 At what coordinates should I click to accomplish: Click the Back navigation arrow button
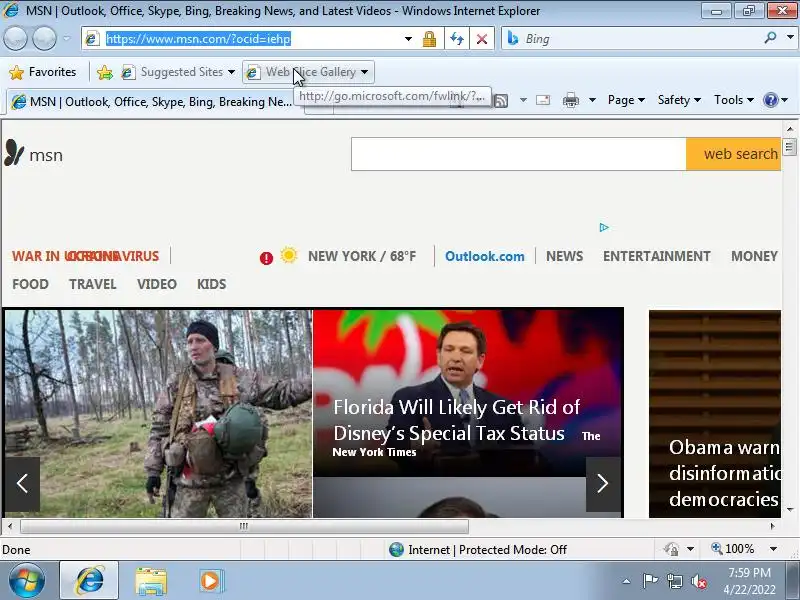15,39
